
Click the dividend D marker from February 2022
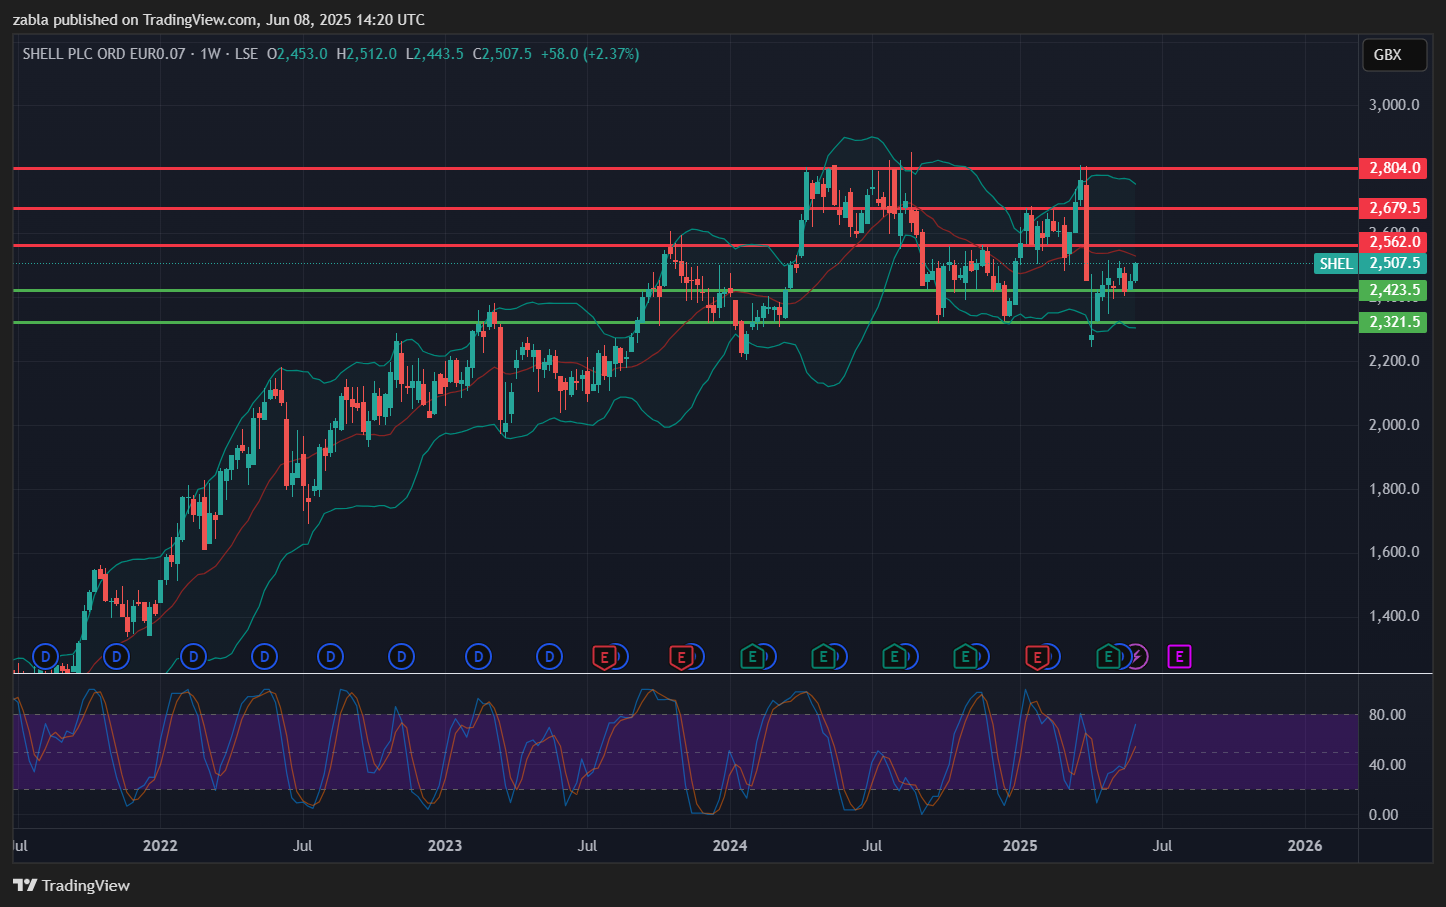(x=193, y=657)
